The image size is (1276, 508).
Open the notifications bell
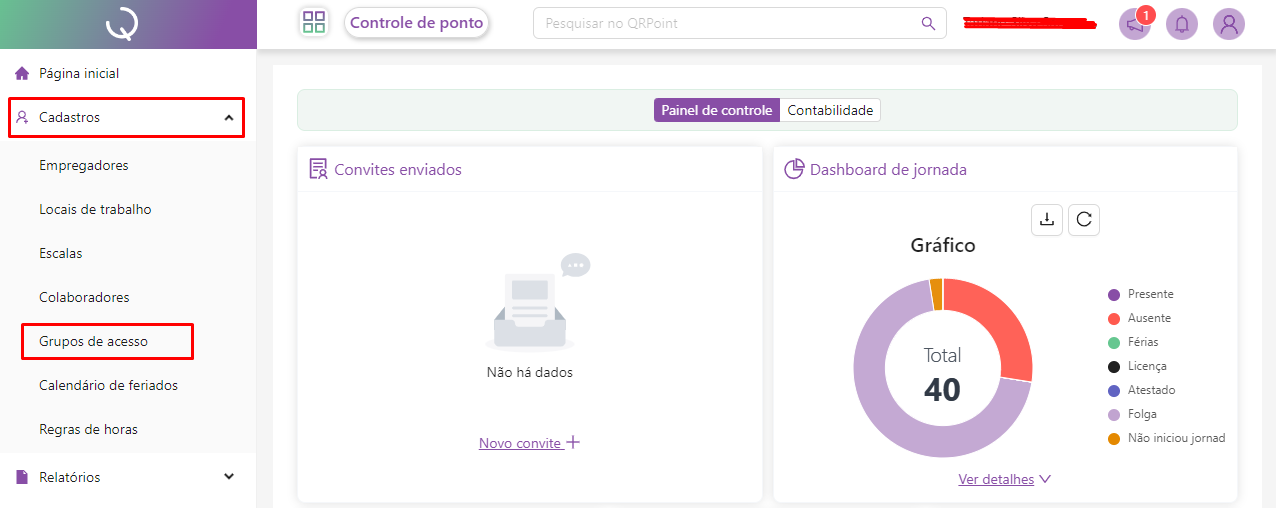[1182, 24]
